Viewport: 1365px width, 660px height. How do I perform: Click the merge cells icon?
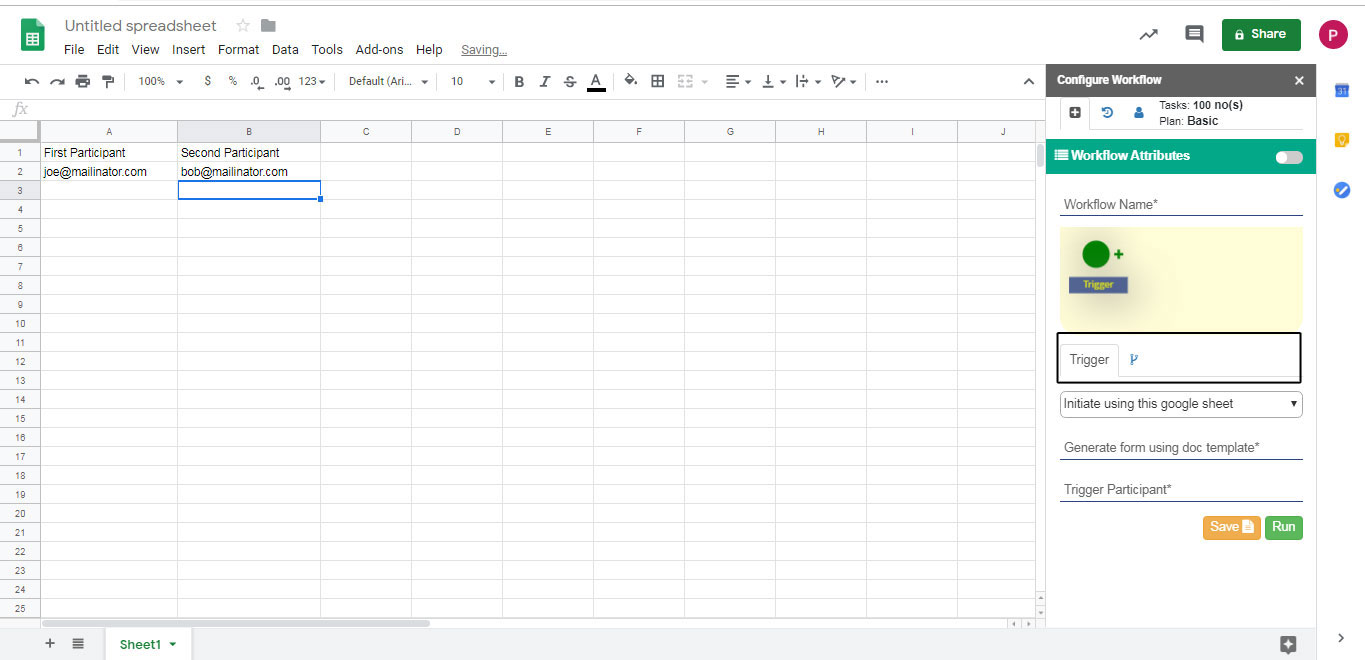click(686, 81)
